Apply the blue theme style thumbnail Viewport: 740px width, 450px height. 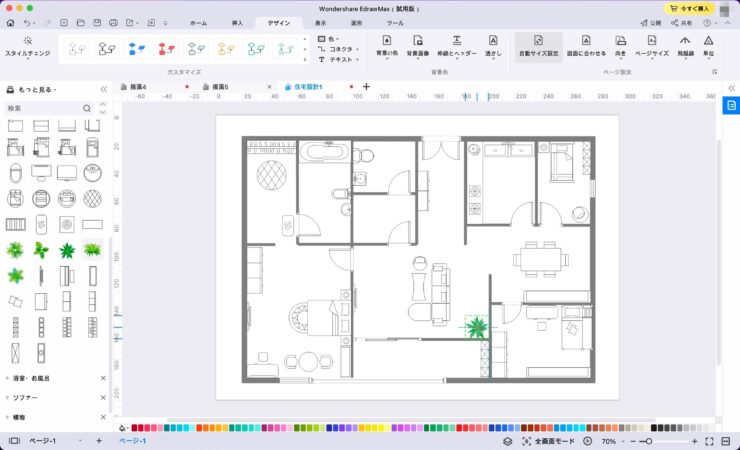pos(137,49)
